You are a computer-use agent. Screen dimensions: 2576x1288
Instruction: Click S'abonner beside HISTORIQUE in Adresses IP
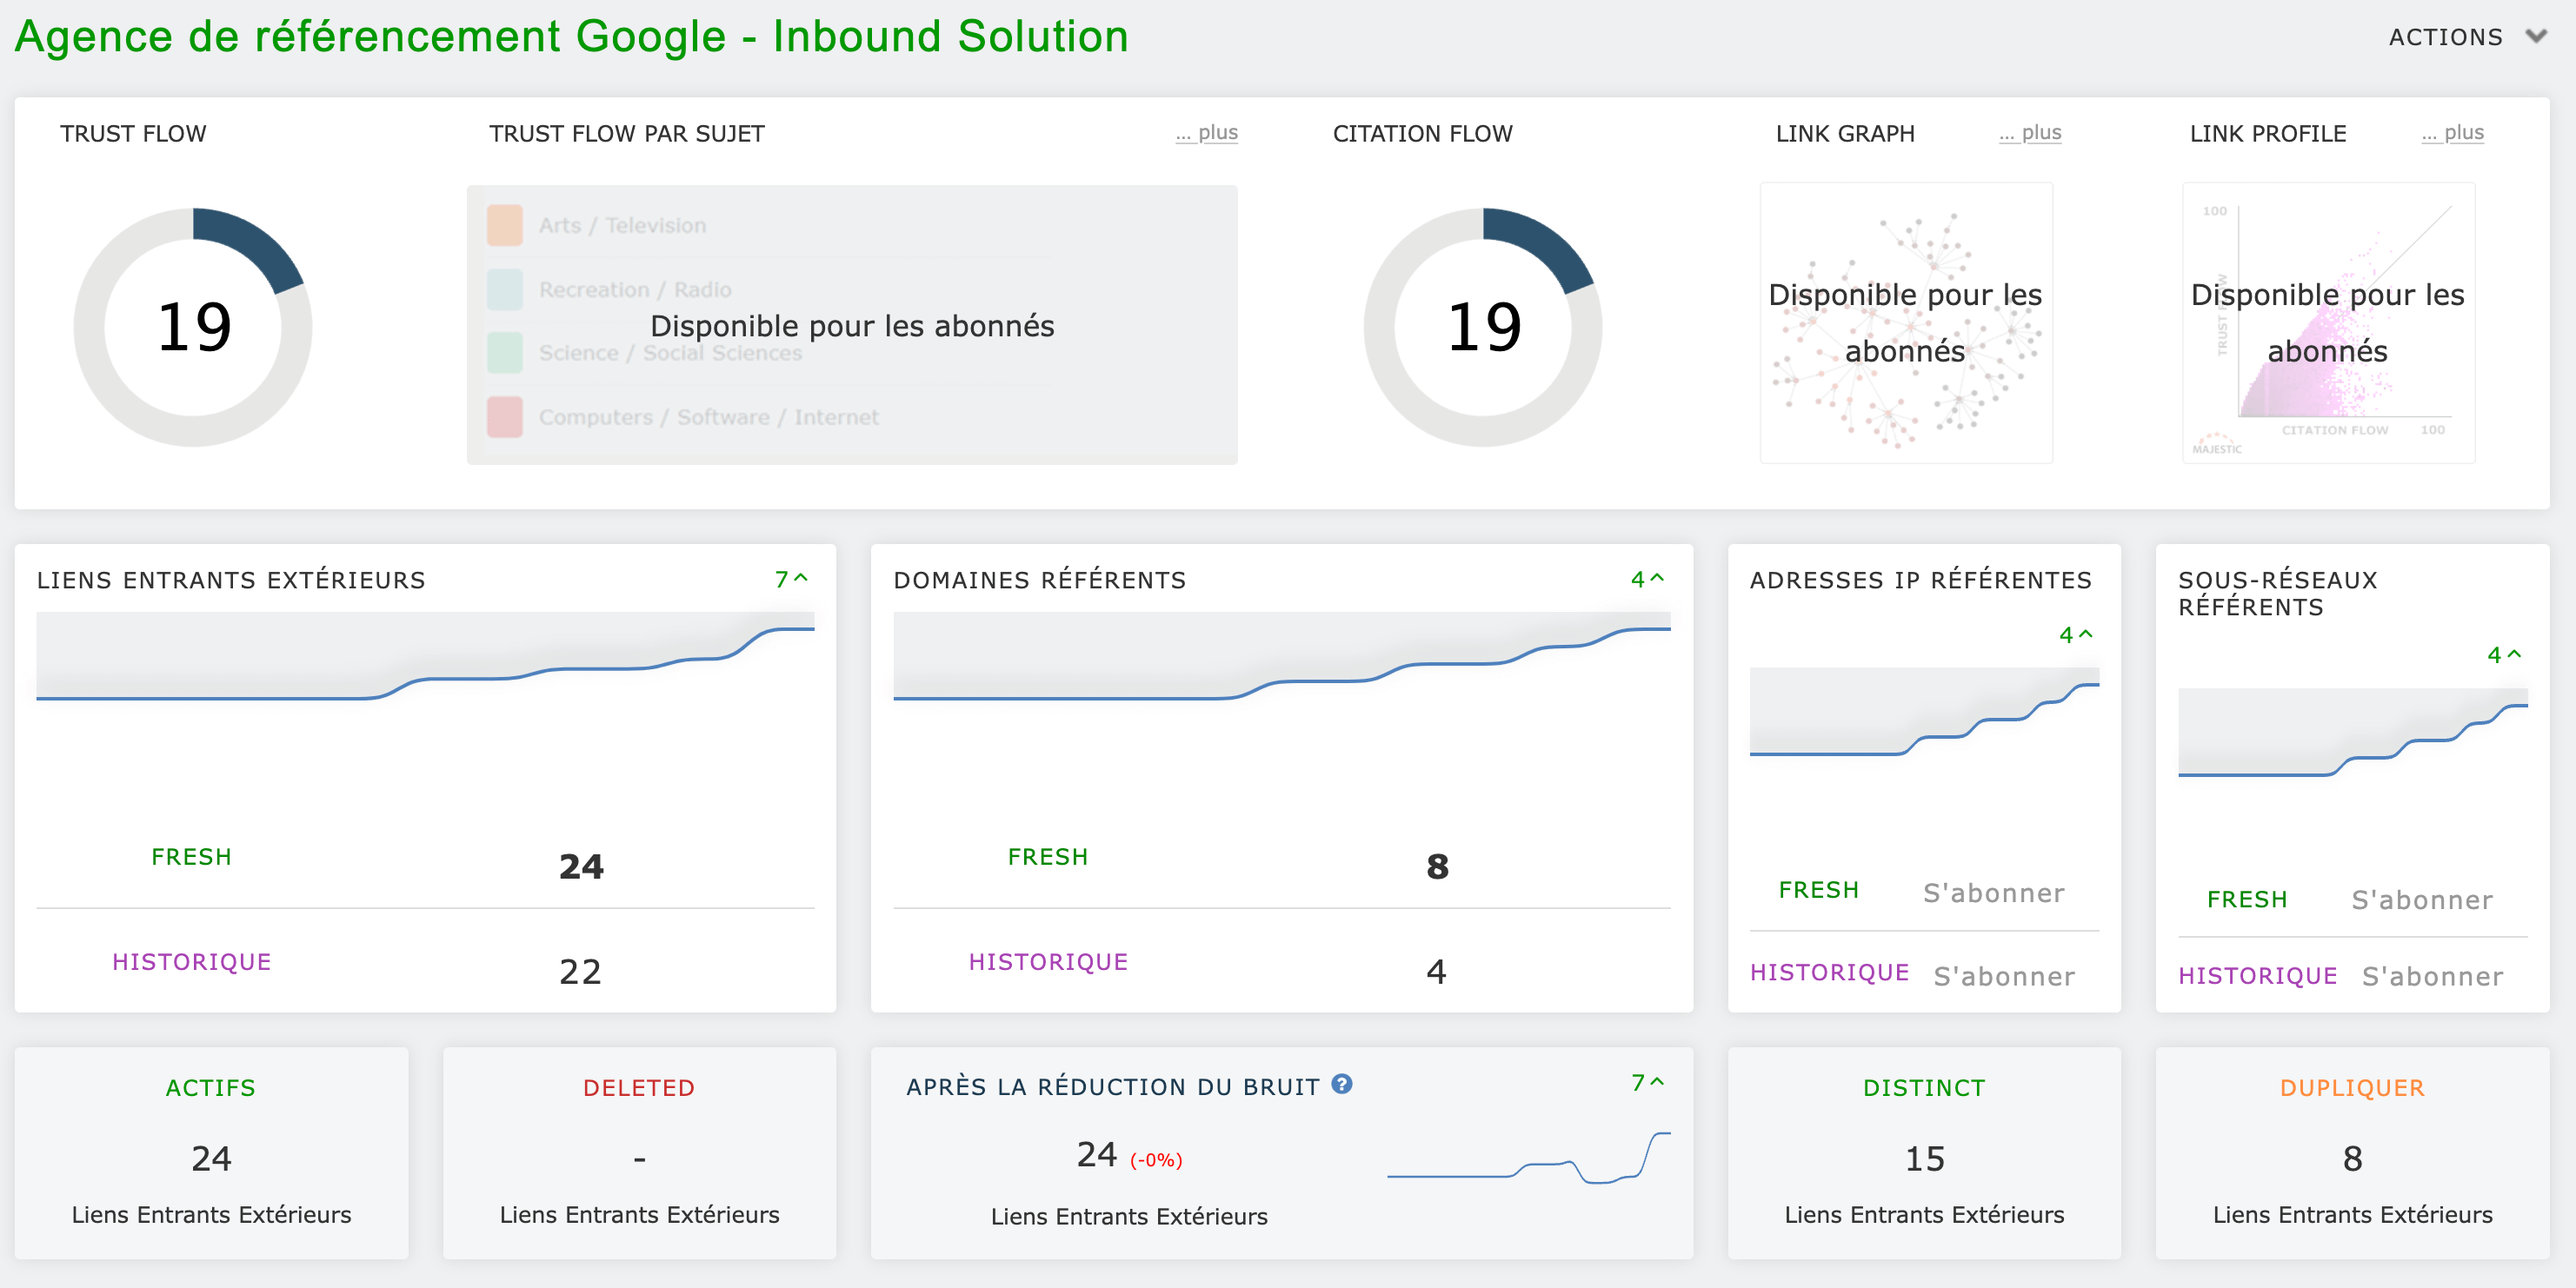(x=2004, y=976)
